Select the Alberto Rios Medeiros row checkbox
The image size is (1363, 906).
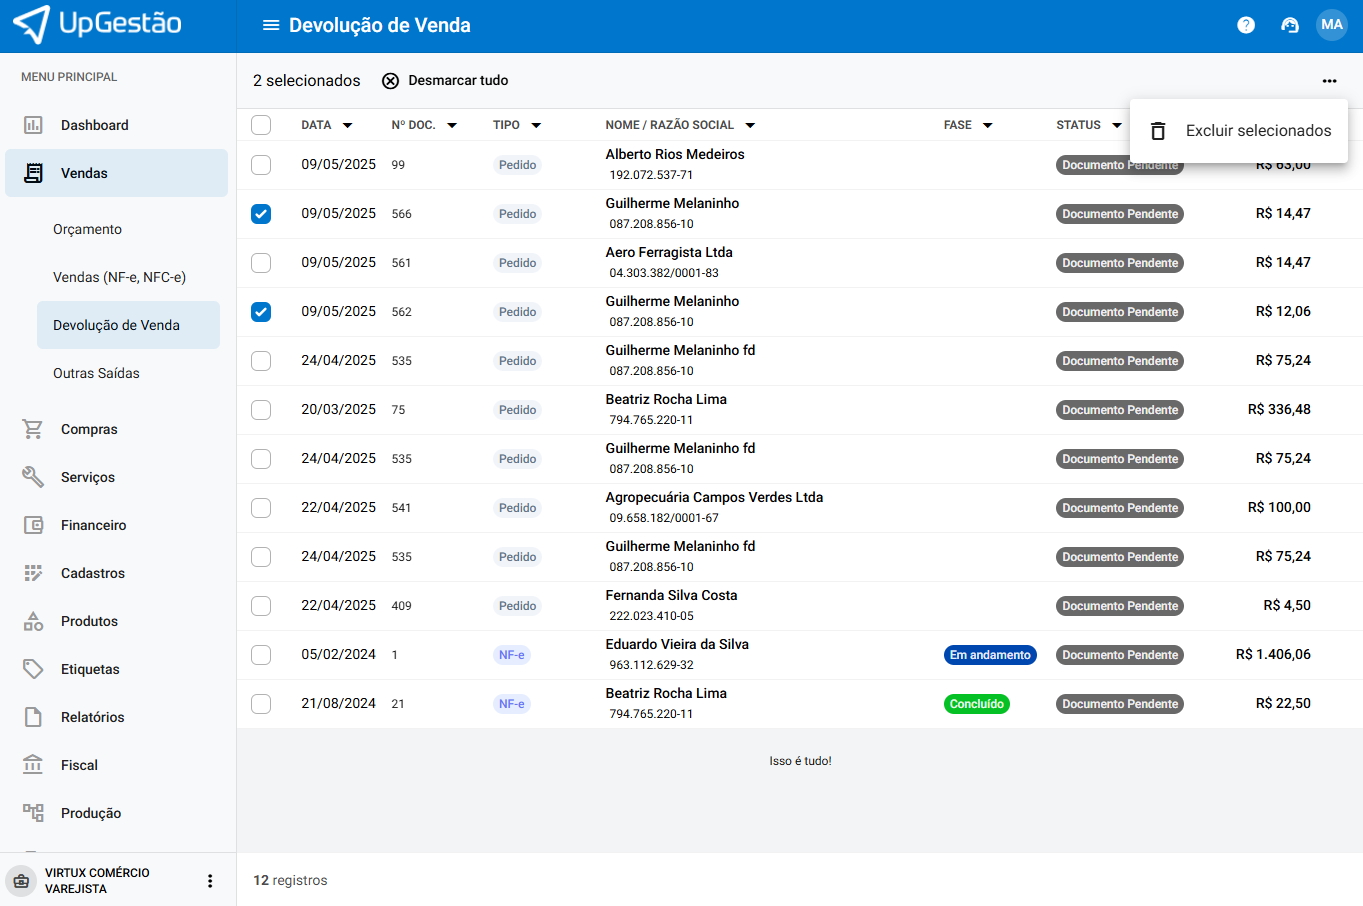pos(261,165)
